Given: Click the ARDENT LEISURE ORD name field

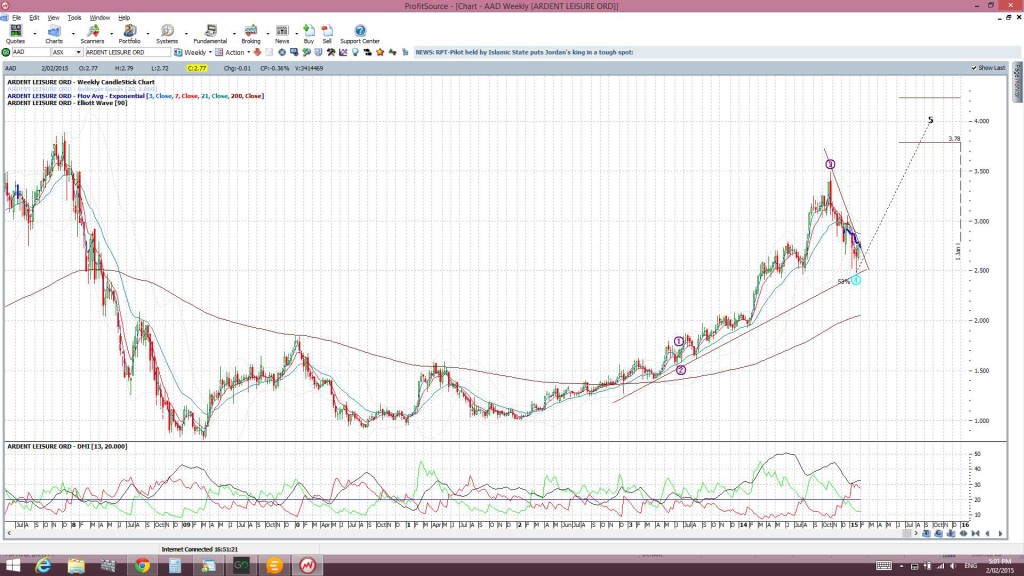Looking at the screenshot, I should pos(127,52).
